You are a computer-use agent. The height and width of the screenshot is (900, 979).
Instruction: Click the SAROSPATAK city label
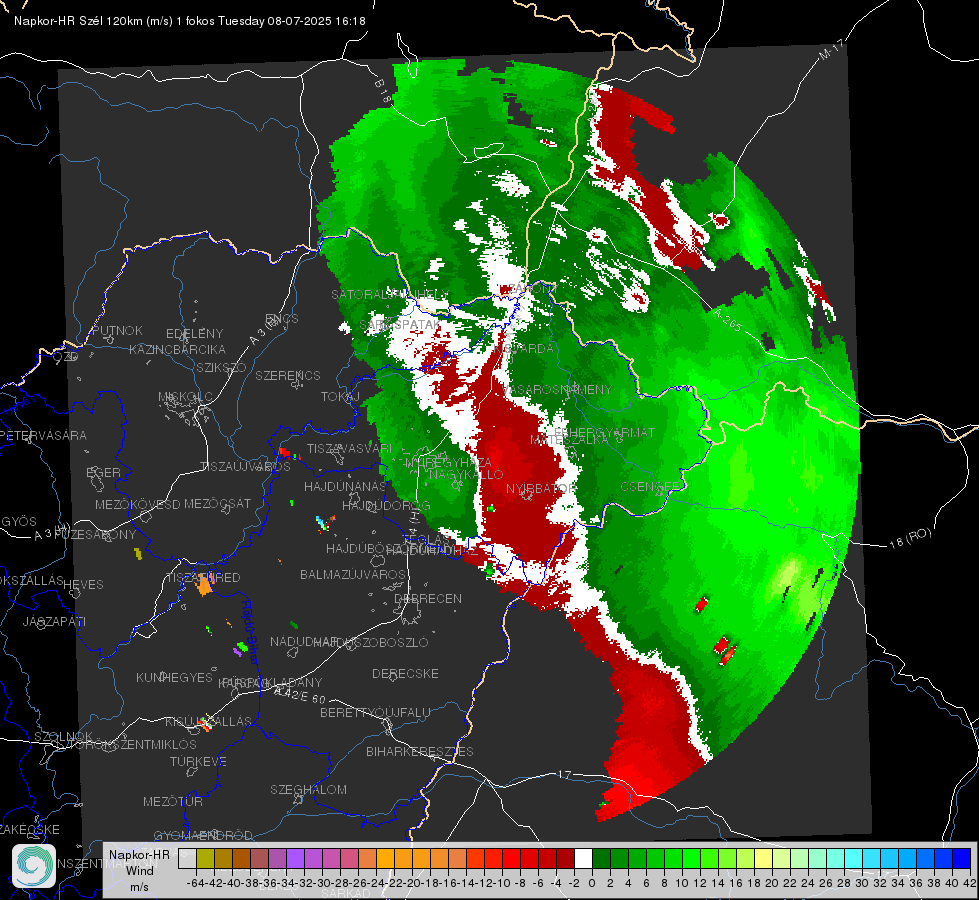400,325
